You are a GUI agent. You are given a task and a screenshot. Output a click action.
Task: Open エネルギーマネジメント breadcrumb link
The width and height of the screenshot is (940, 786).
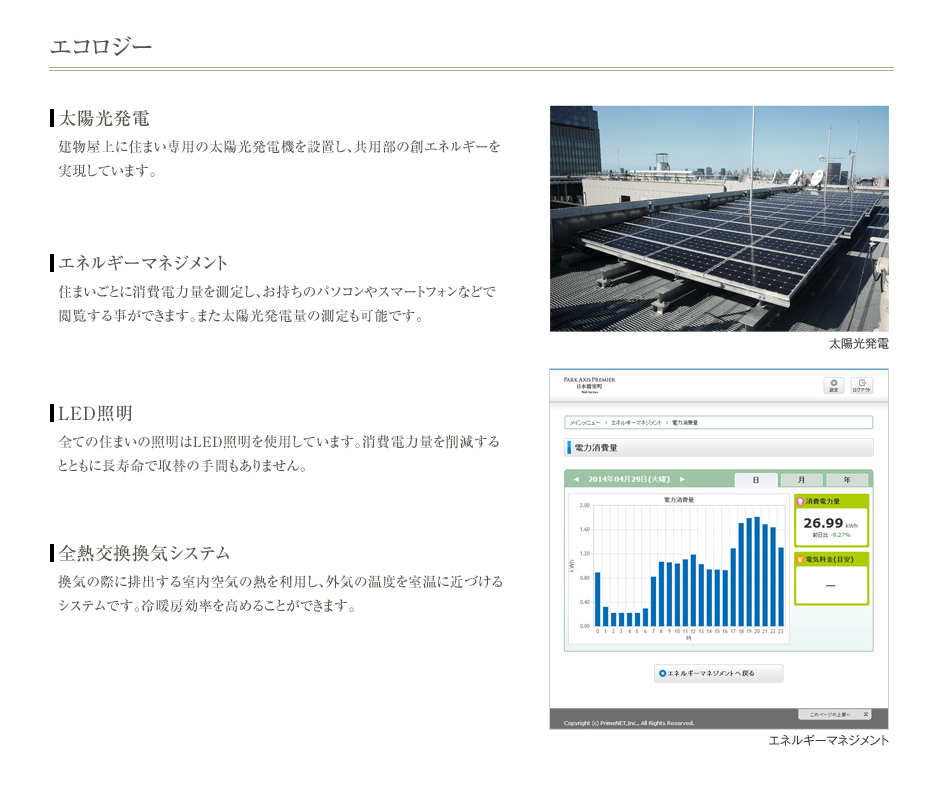636,423
